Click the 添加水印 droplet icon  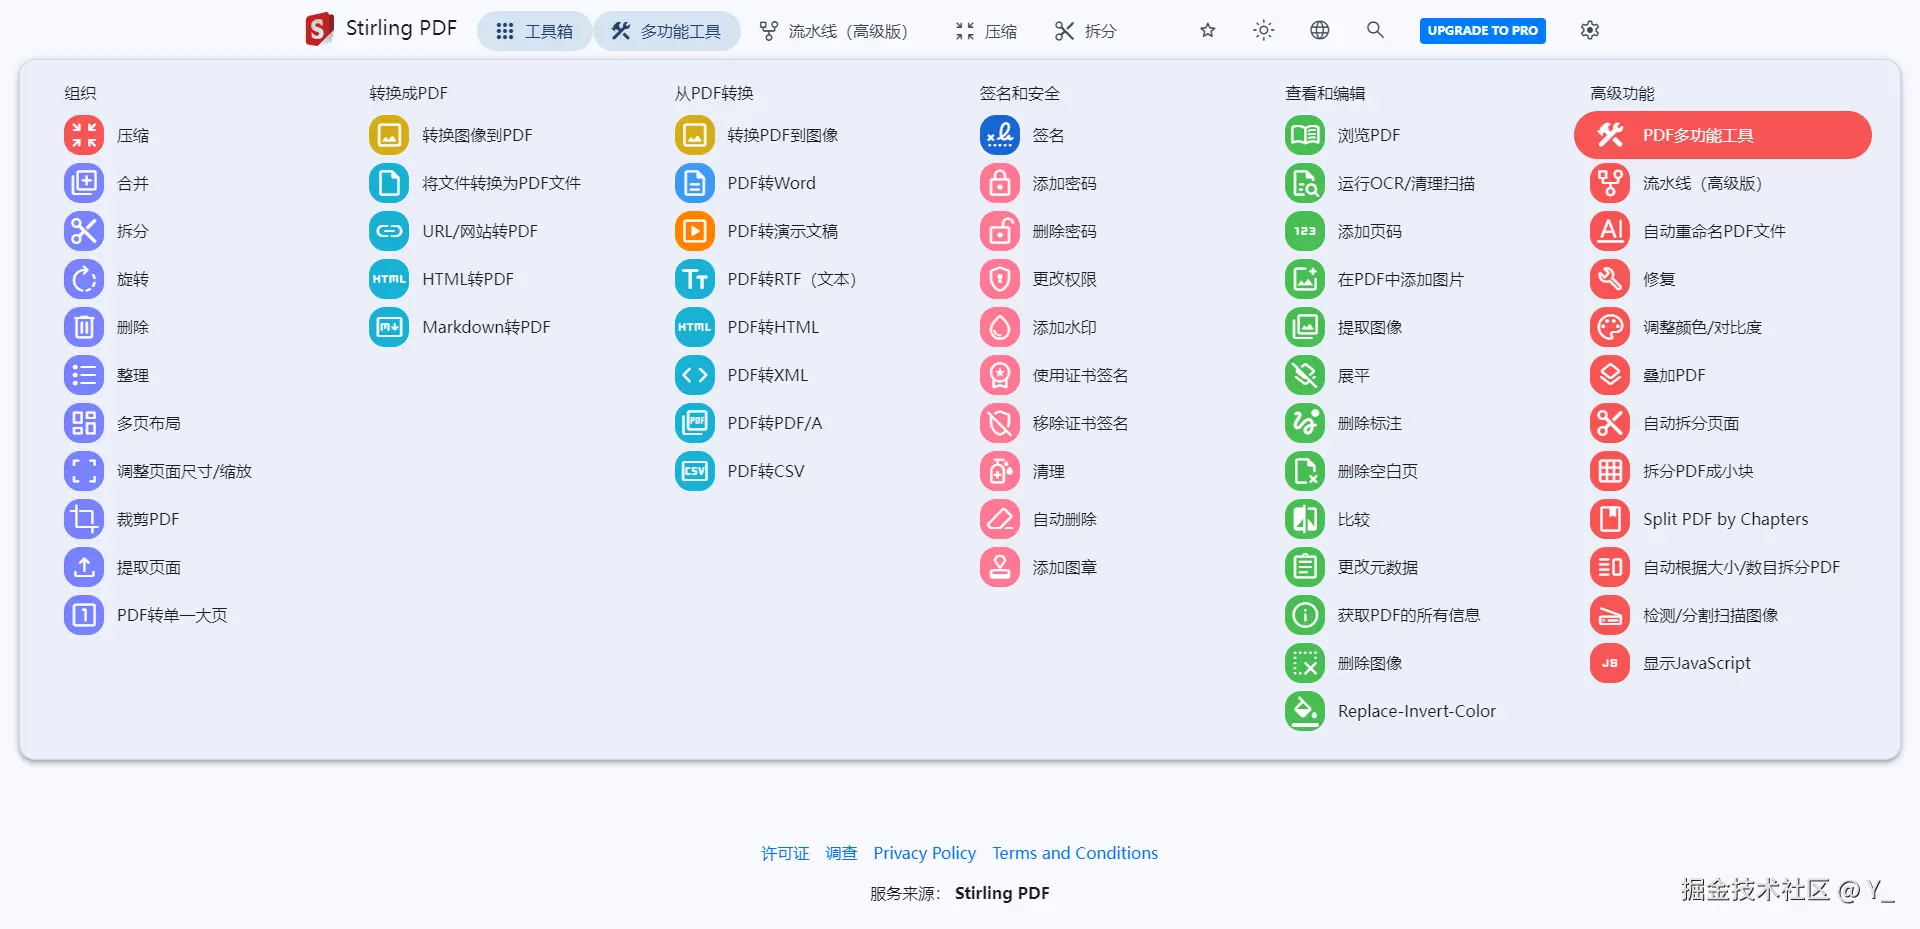coord(1000,327)
